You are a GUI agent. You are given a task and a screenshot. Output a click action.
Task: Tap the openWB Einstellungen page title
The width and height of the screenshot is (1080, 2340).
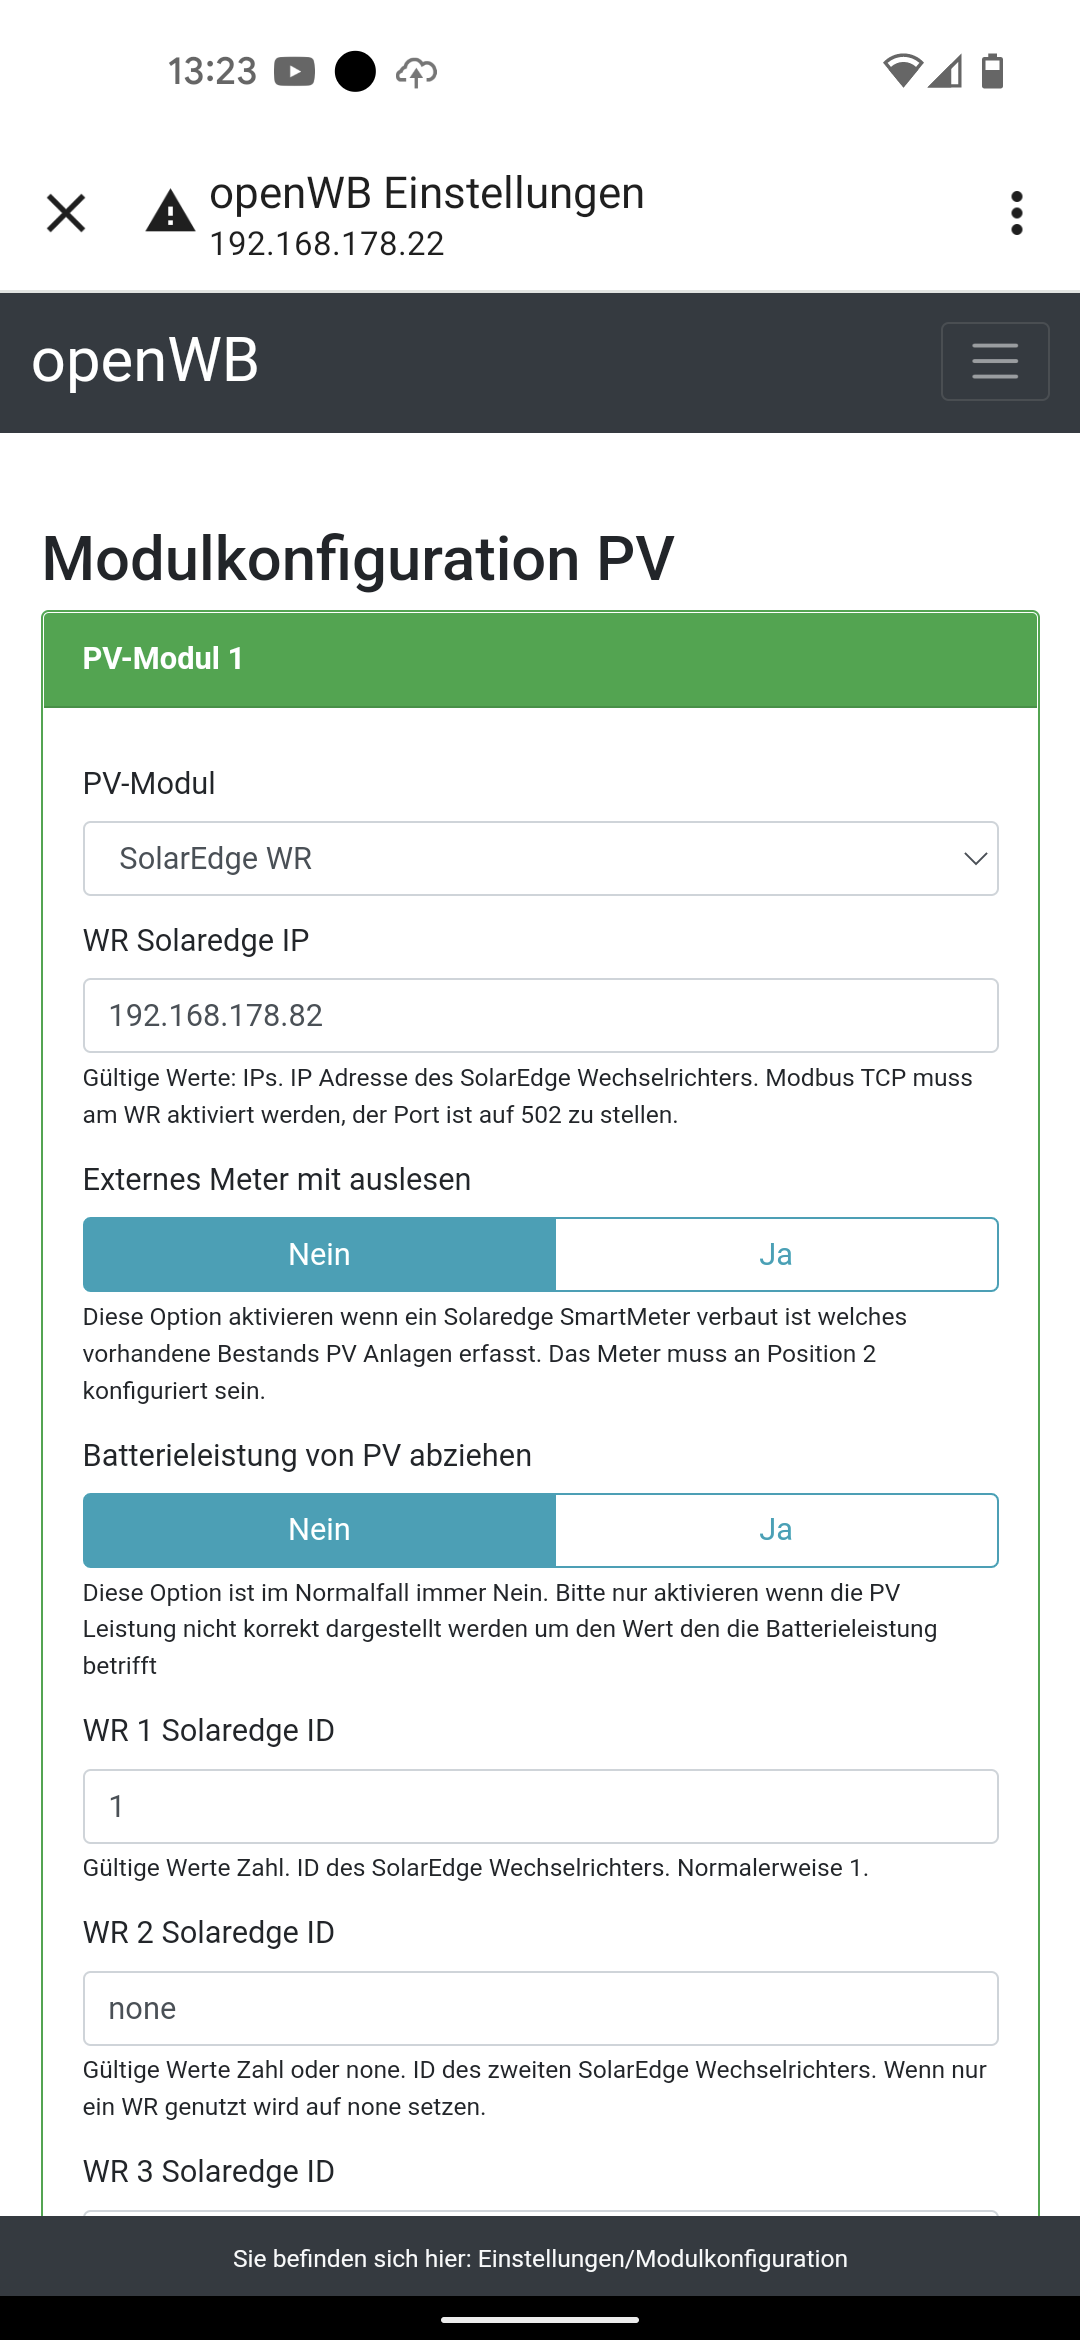427,194
